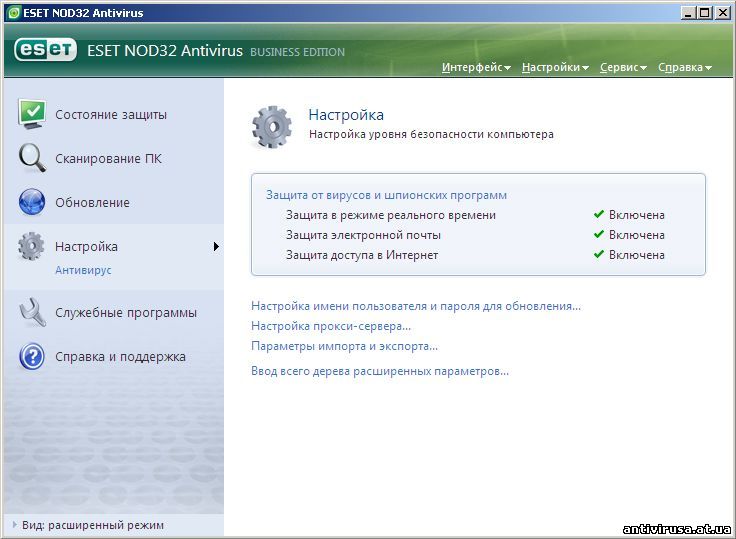The image size is (736, 539).
Task: Open the proxy server setup link
Action: [331, 326]
